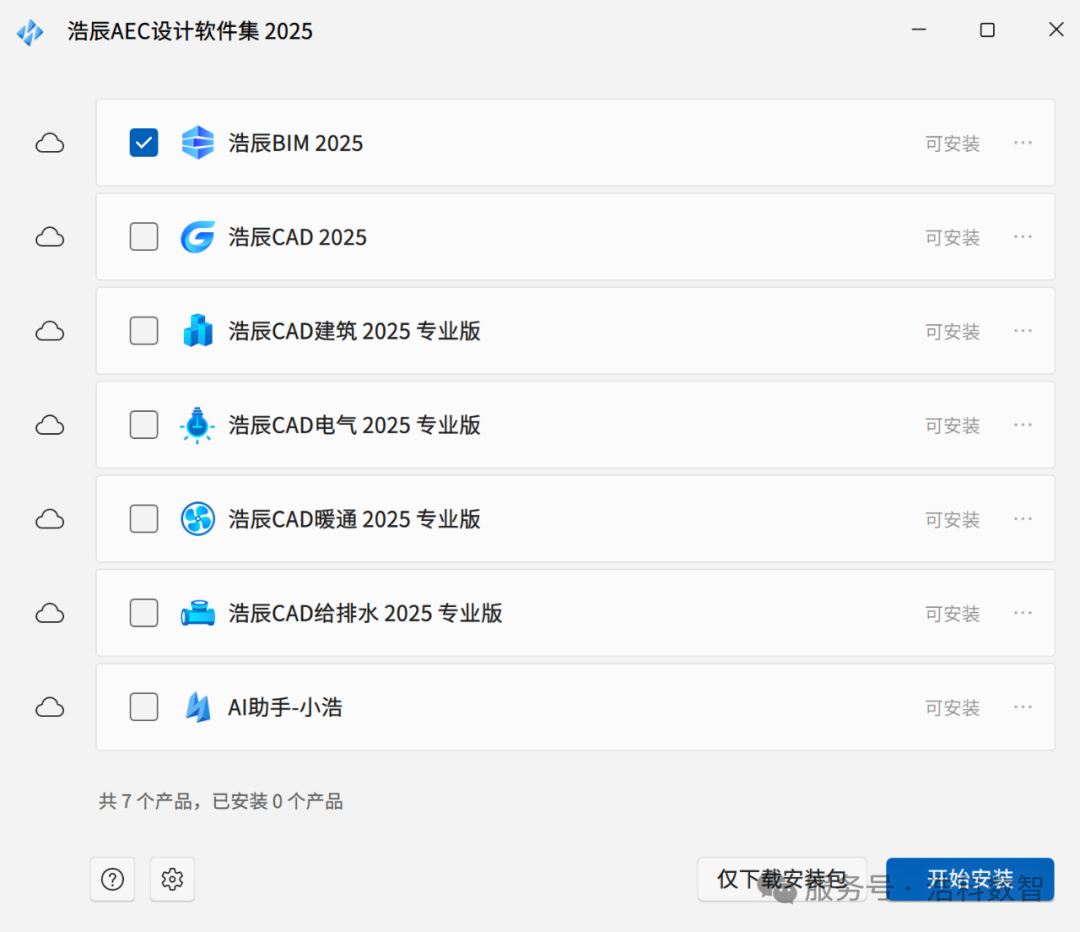
Task: Click the 仅下载安装包 button
Action: 782,879
